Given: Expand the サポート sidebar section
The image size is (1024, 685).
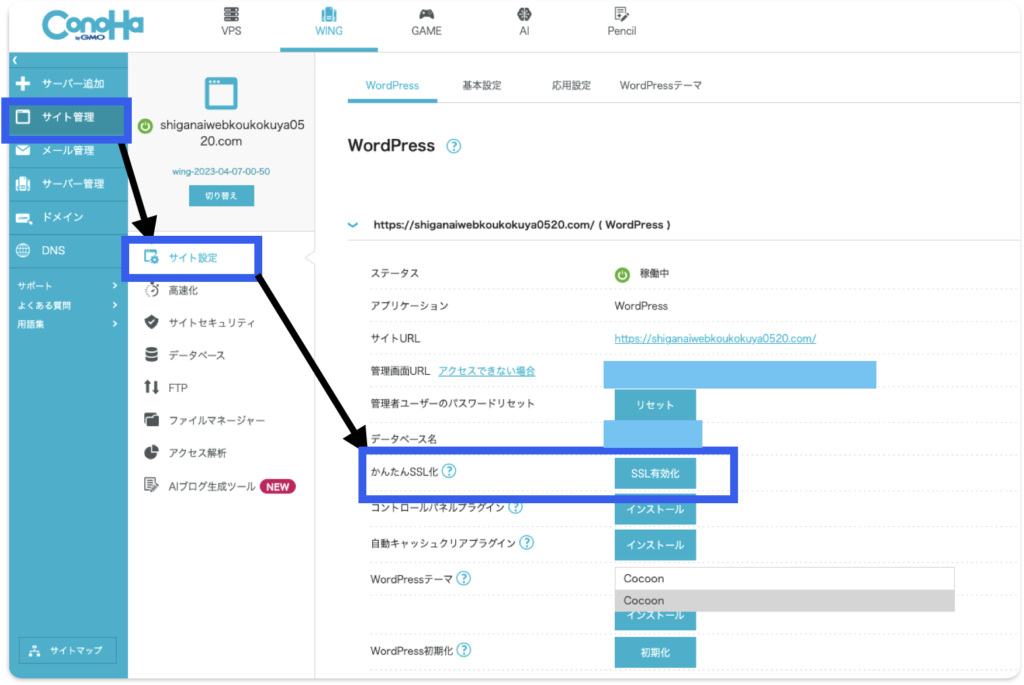Looking at the screenshot, I should click(x=115, y=286).
